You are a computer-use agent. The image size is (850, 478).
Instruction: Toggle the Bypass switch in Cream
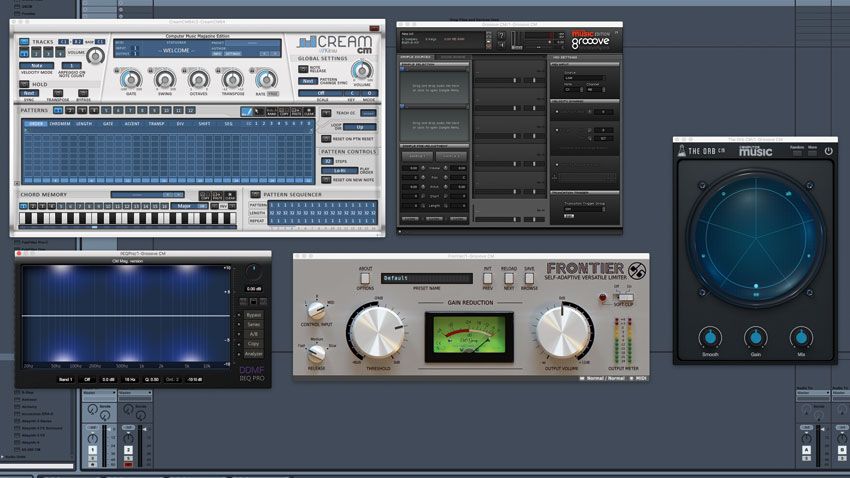click(x=83, y=93)
